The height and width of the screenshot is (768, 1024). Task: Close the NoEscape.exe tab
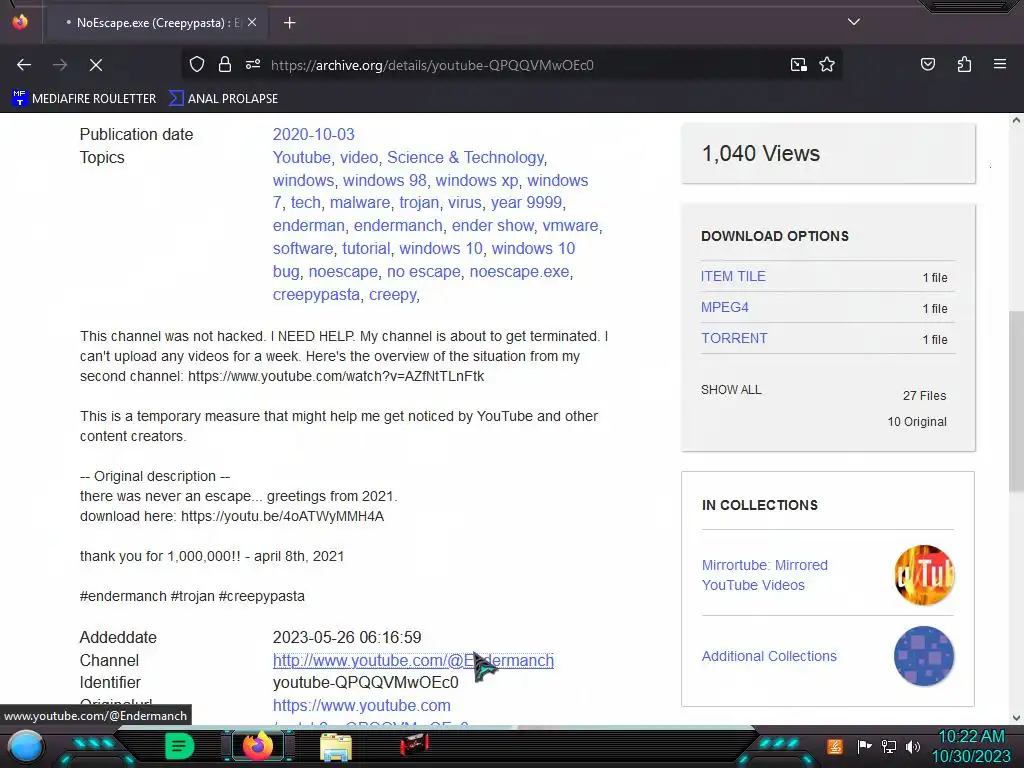pos(252,22)
